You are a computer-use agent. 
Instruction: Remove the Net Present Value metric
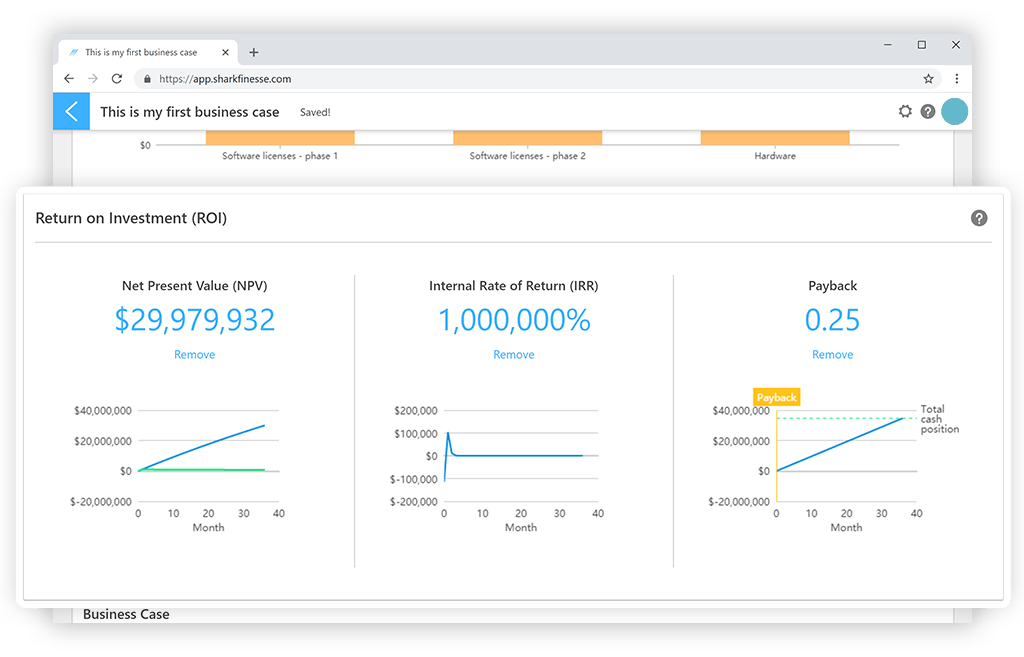pyautogui.click(x=194, y=355)
